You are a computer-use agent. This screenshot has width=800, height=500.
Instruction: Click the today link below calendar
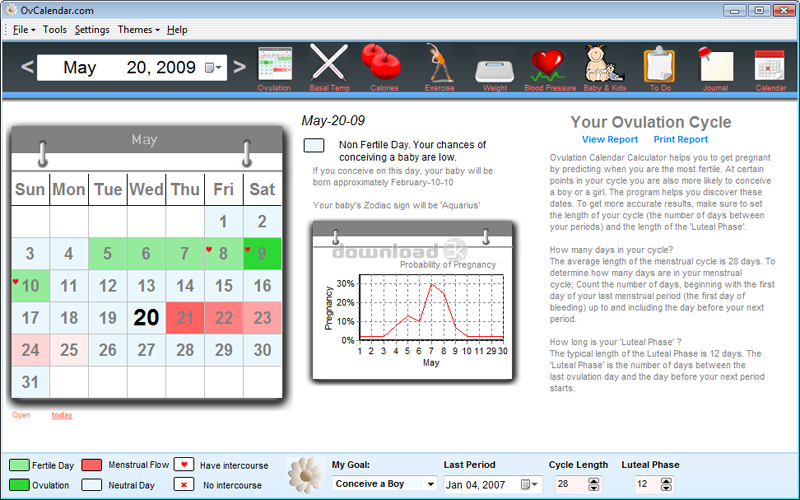[x=62, y=415]
